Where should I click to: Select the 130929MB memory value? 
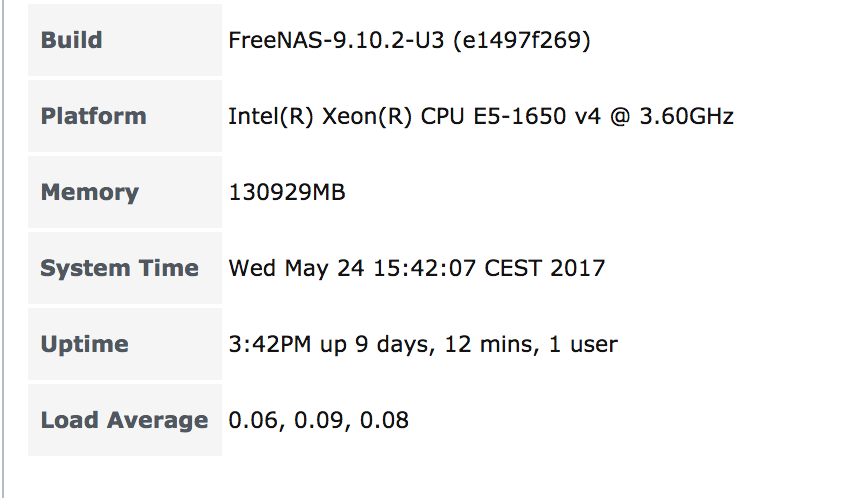point(287,192)
